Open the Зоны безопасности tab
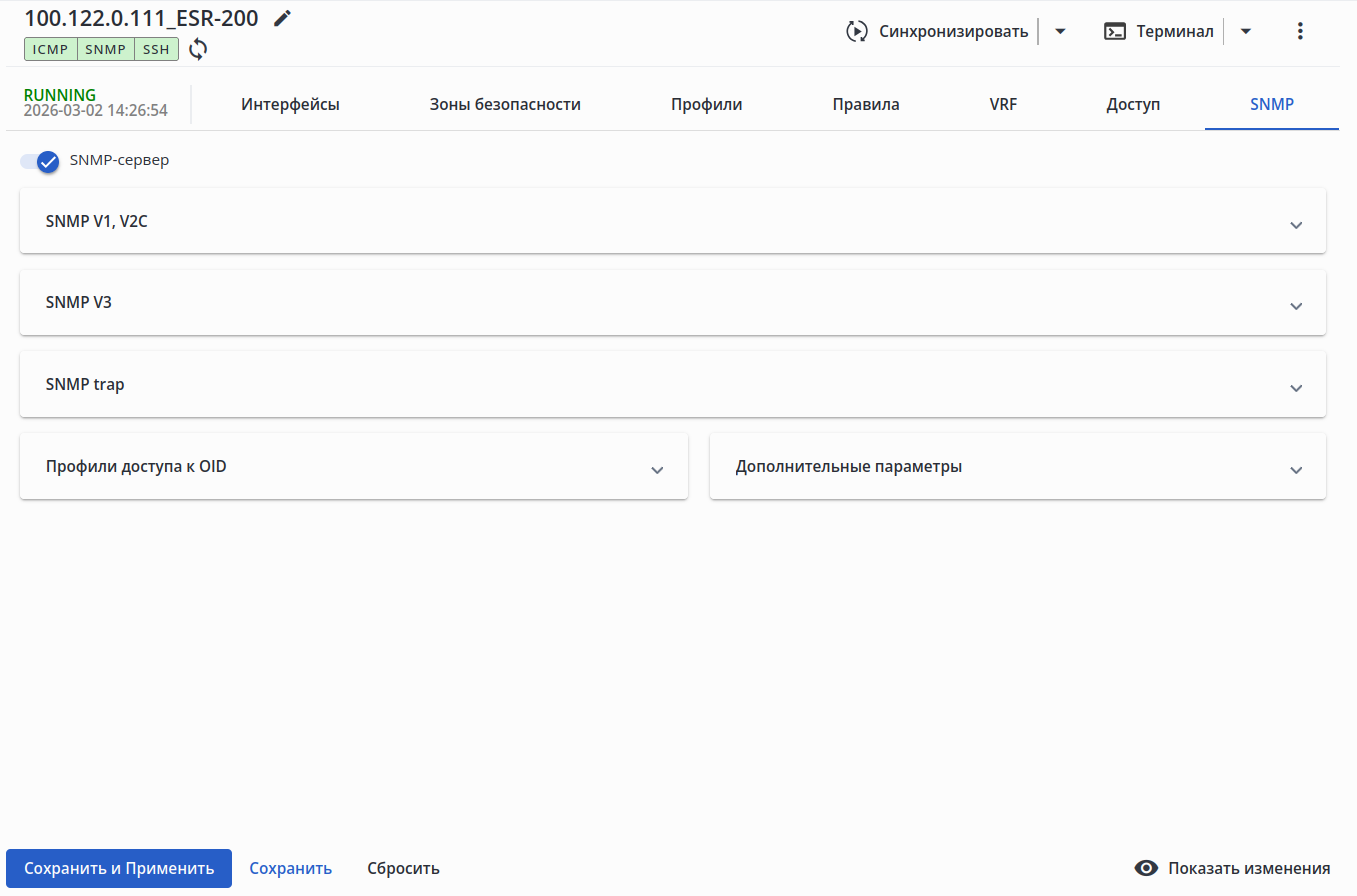Screen dimensions: 1357x896 click(x=505, y=104)
